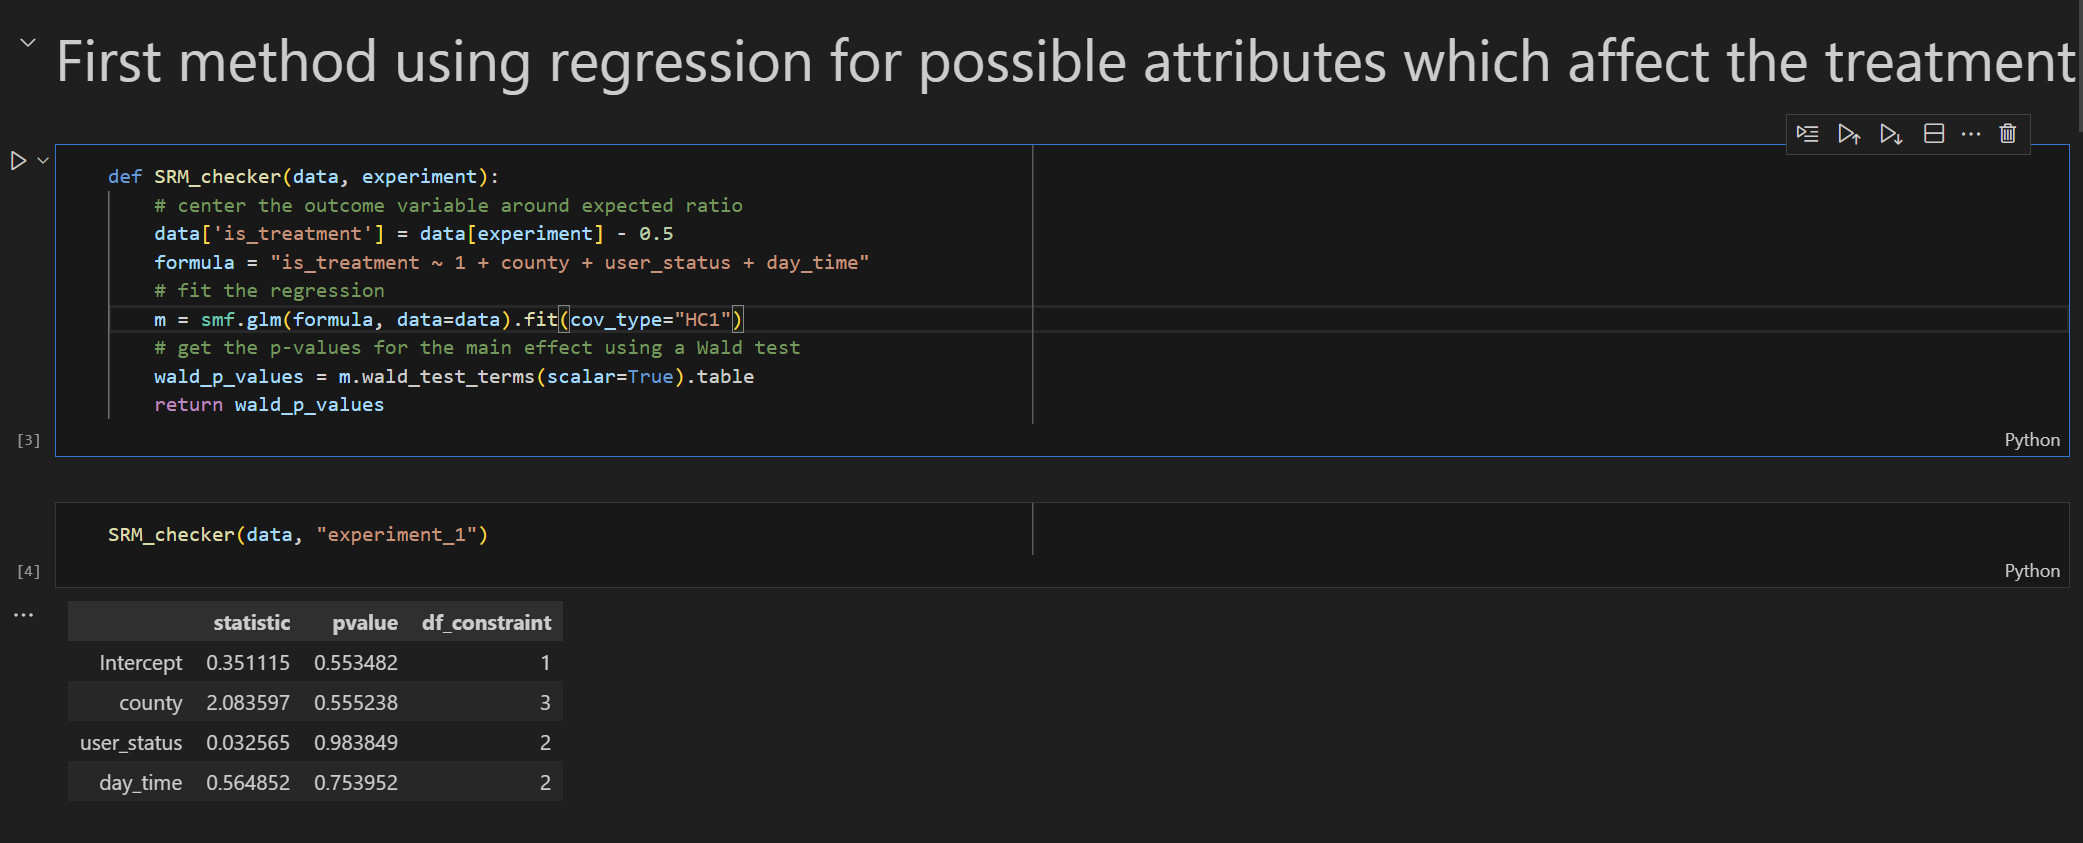Run the SRM_checker definition cell
Viewport: 2083px width, 843px height.
coord(18,160)
